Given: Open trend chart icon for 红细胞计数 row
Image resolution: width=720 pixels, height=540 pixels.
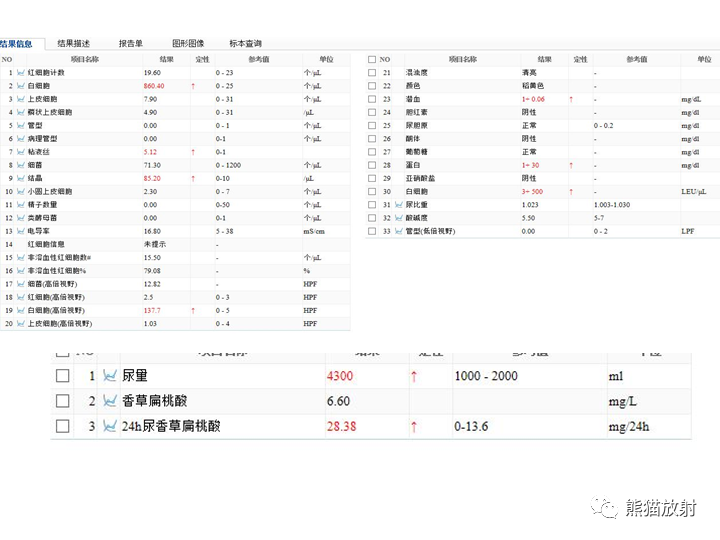Looking at the screenshot, I should coord(21,73).
